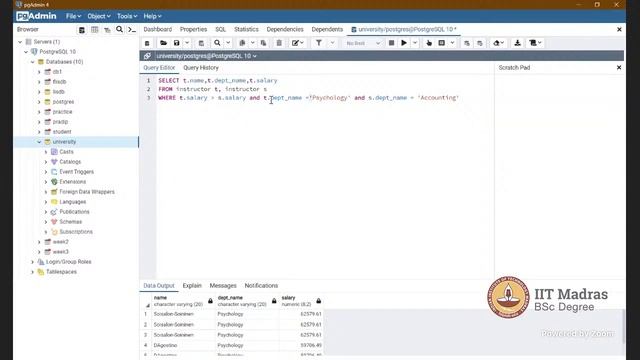Click the Paste rows icon
This screenshot has height=360, width=640.
click(x=263, y=43)
